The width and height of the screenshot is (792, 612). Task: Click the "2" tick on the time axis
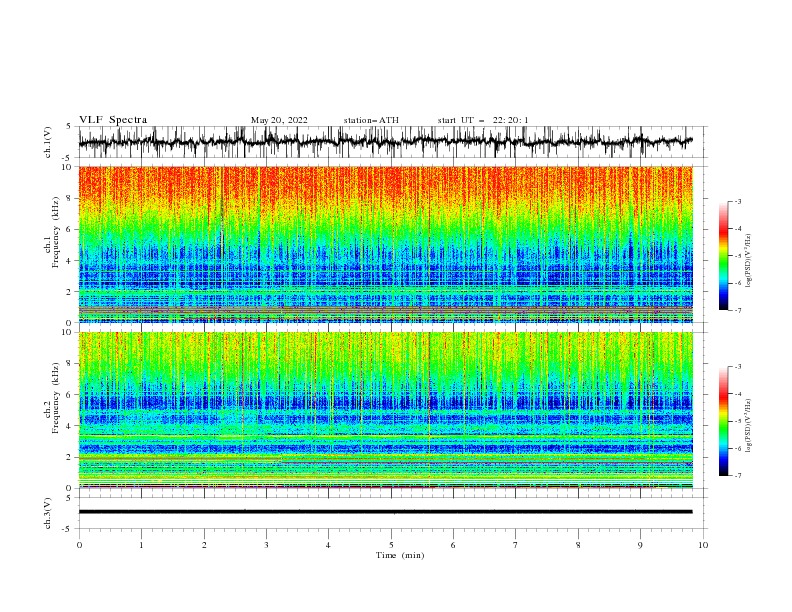point(204,545)
